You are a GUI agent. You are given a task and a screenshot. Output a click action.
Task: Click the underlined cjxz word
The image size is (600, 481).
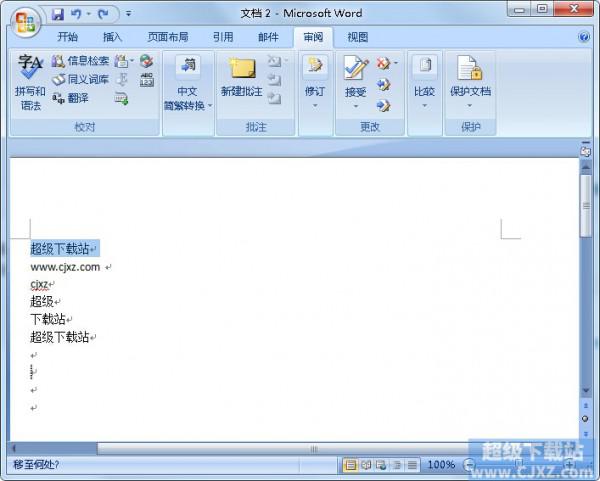coord(39,284)
